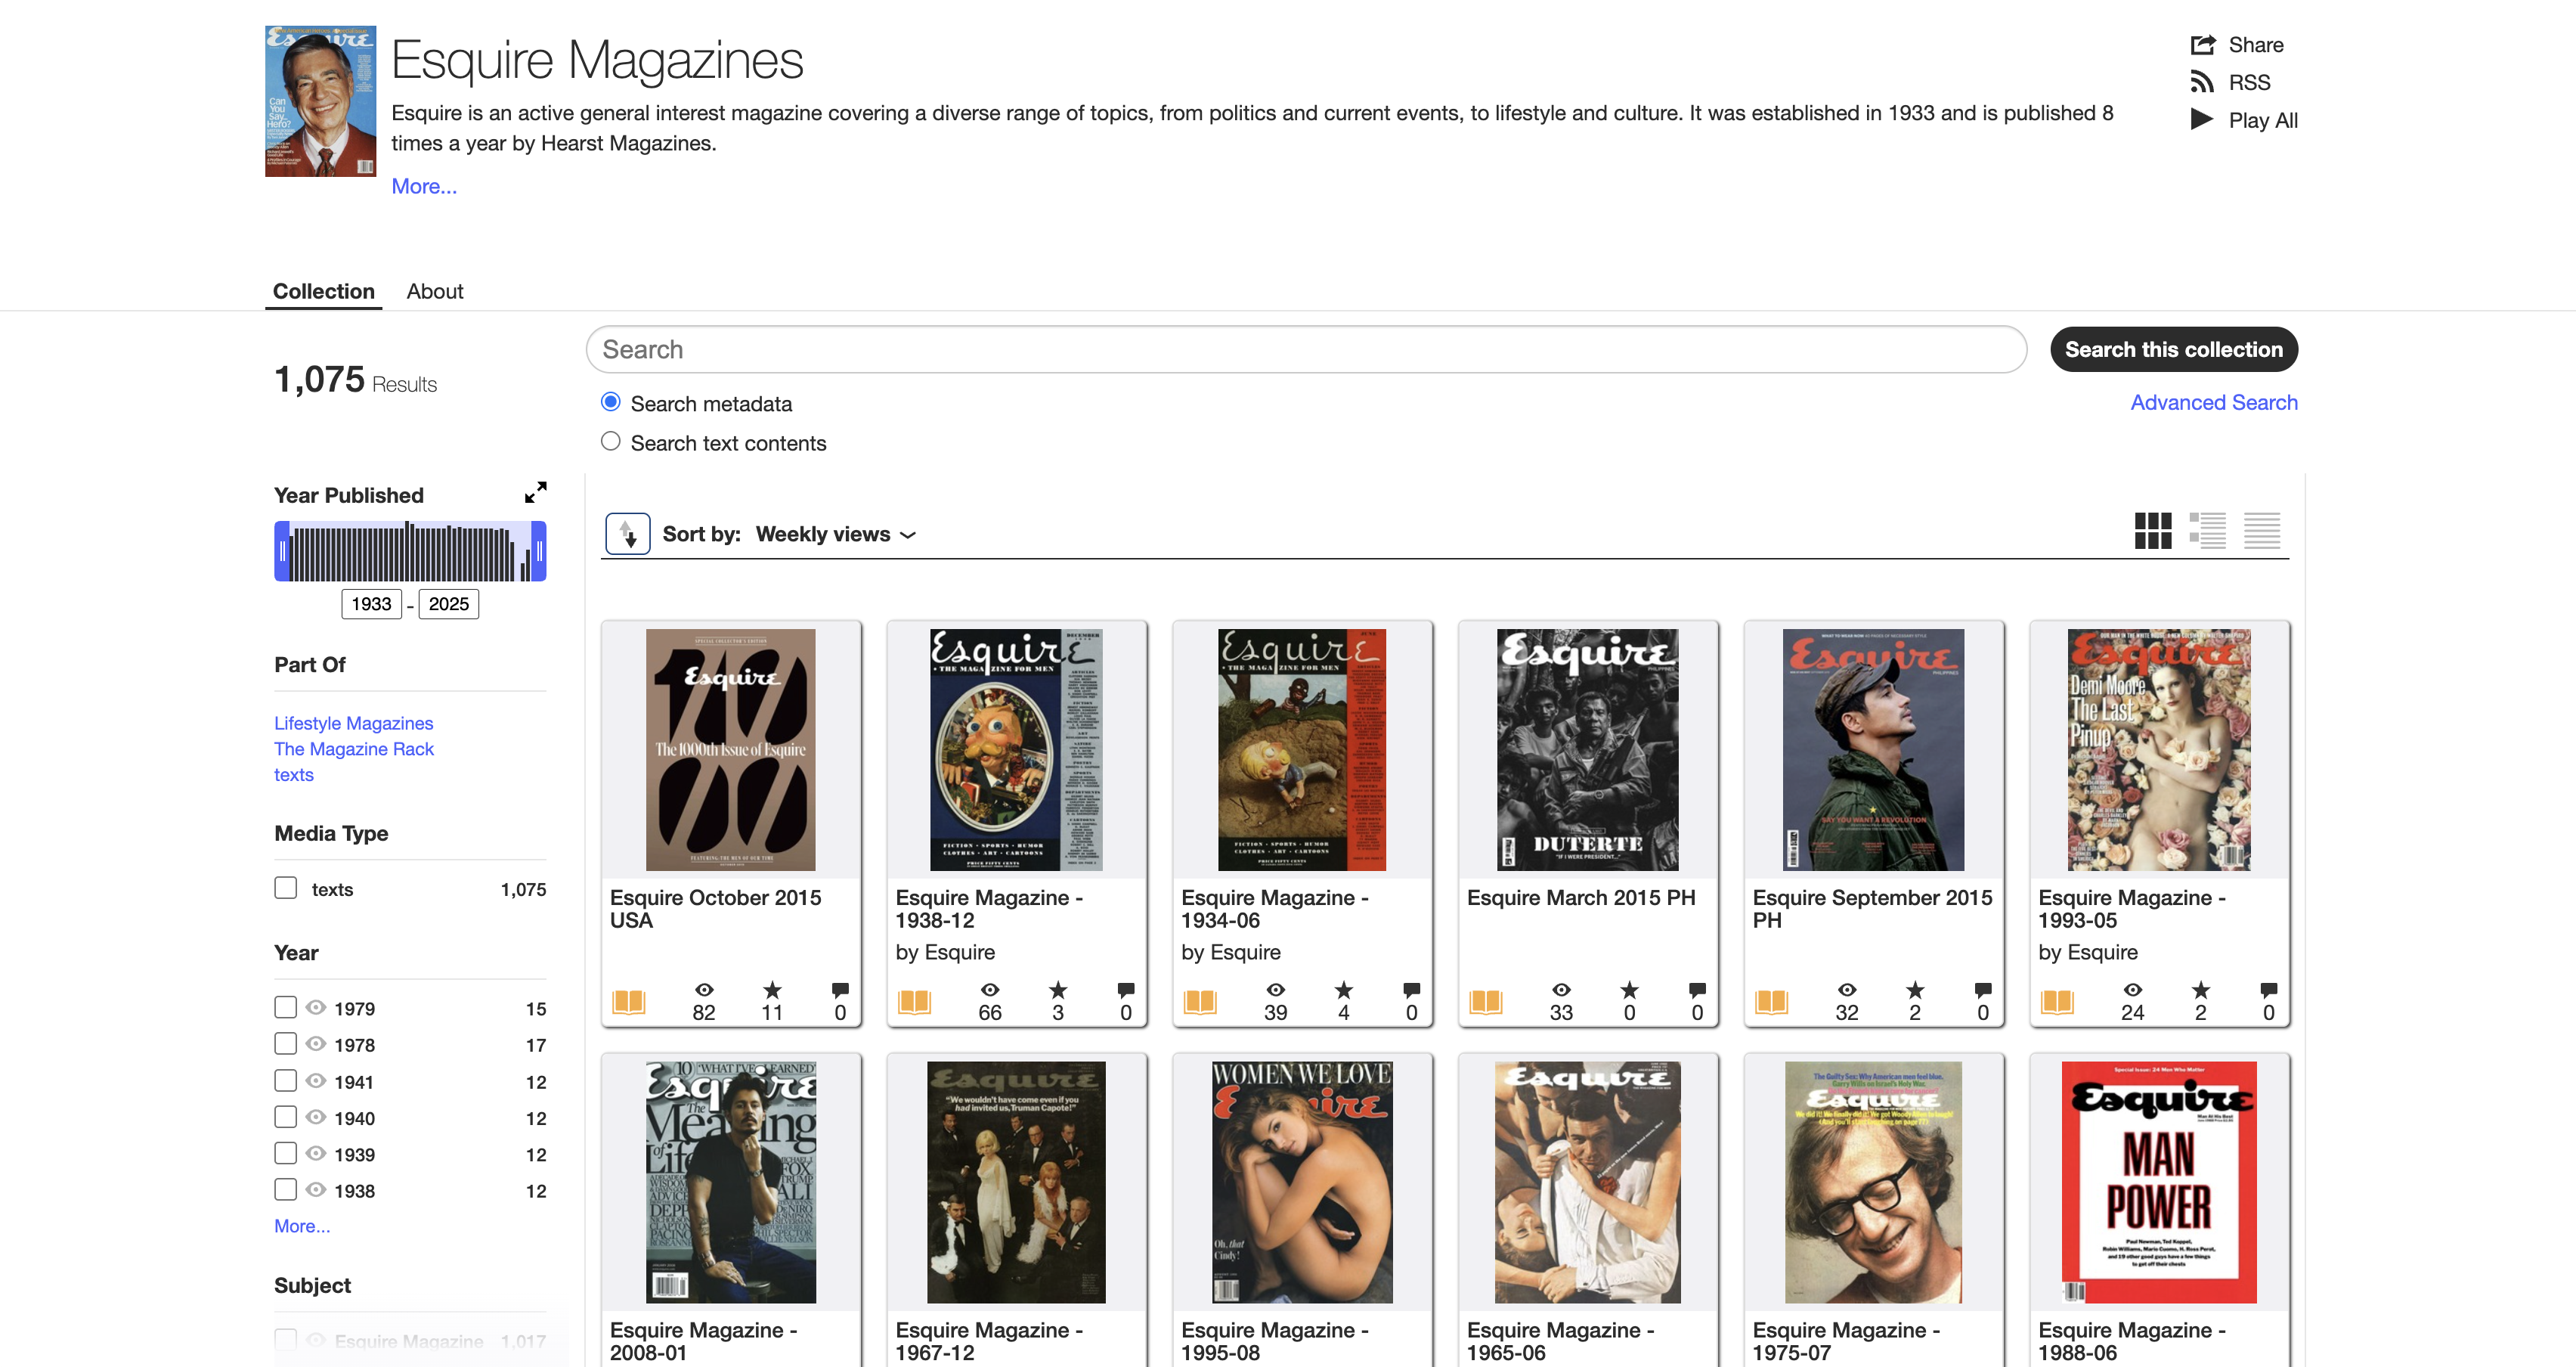Click favorites star on Esquire October 2015 USA
Image resolution: width=2576 pixels, height=1367 pixels.
[x=772, y=989]
